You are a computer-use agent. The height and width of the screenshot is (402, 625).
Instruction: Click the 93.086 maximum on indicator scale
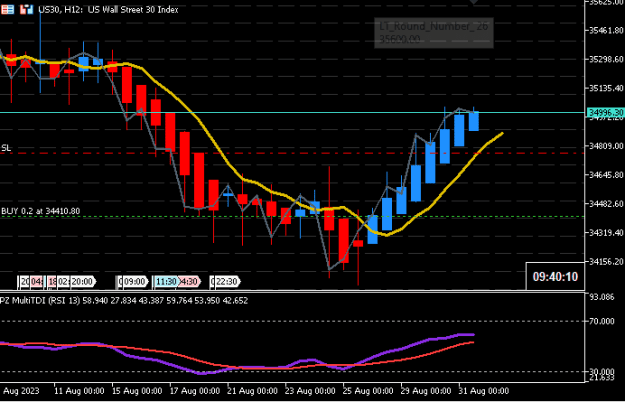(x=601, y=297)
